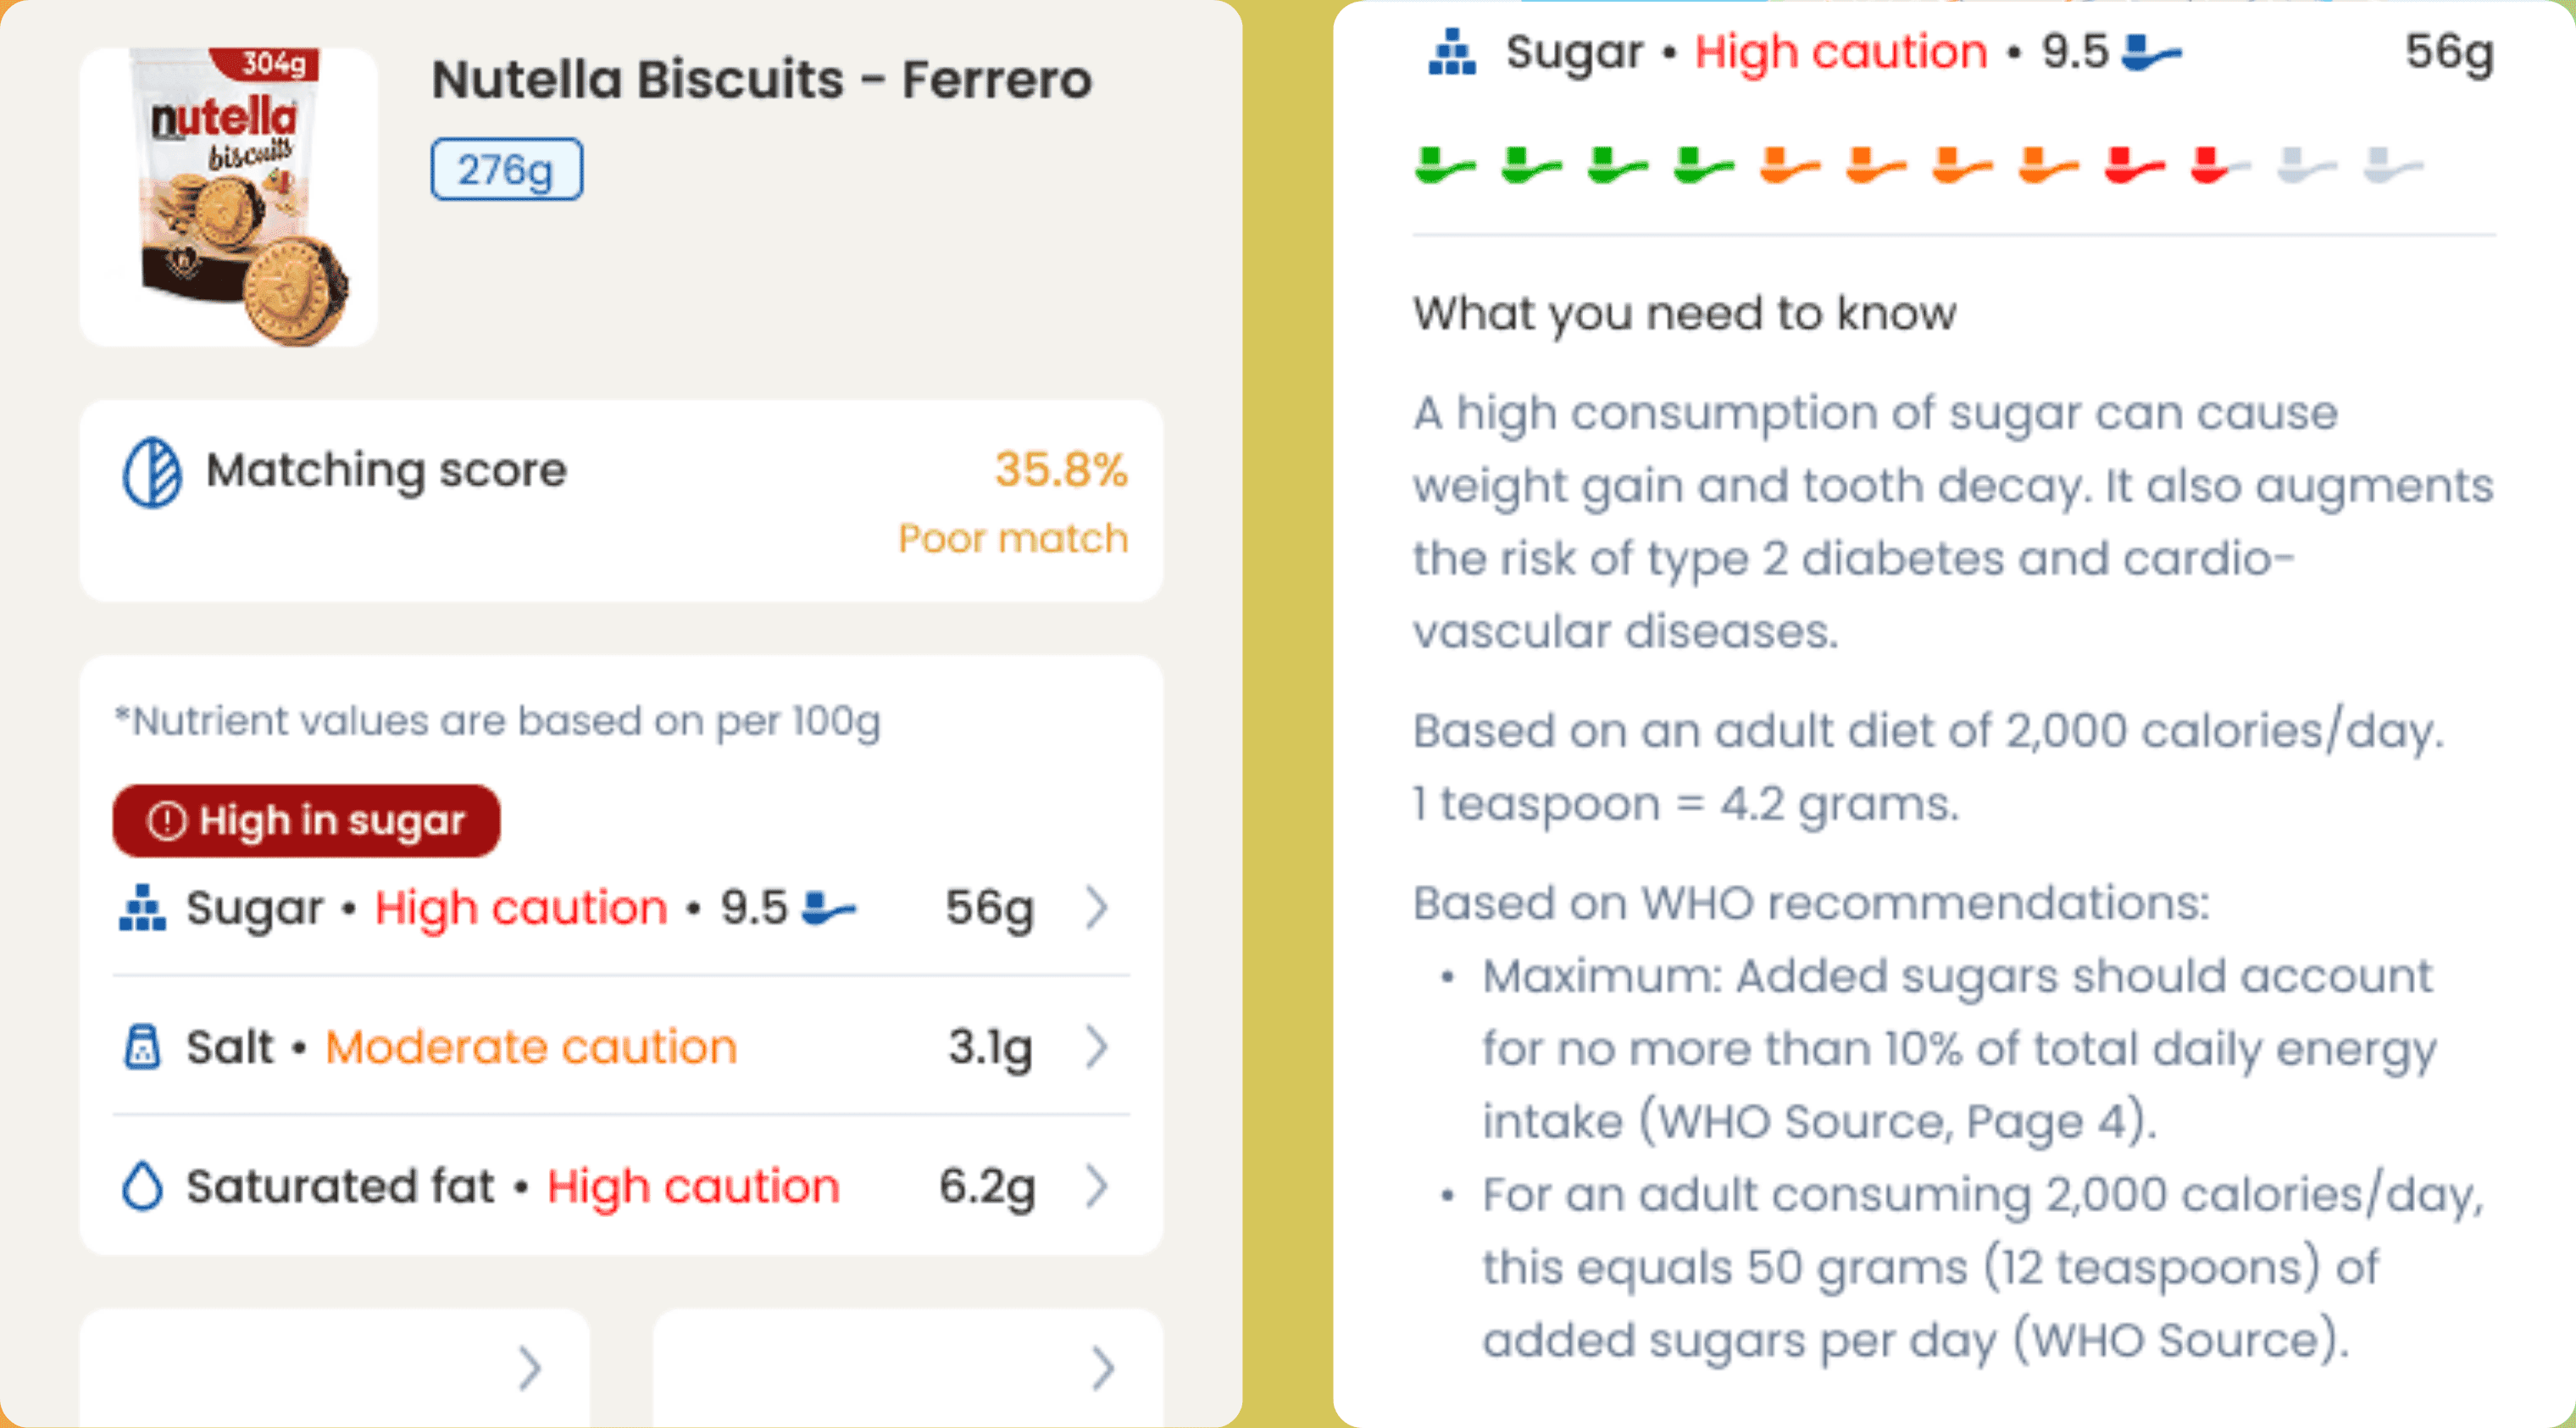Click the salt shaker icon
Viewport: 2576px width, 1428px height.
click(142, 1047)
